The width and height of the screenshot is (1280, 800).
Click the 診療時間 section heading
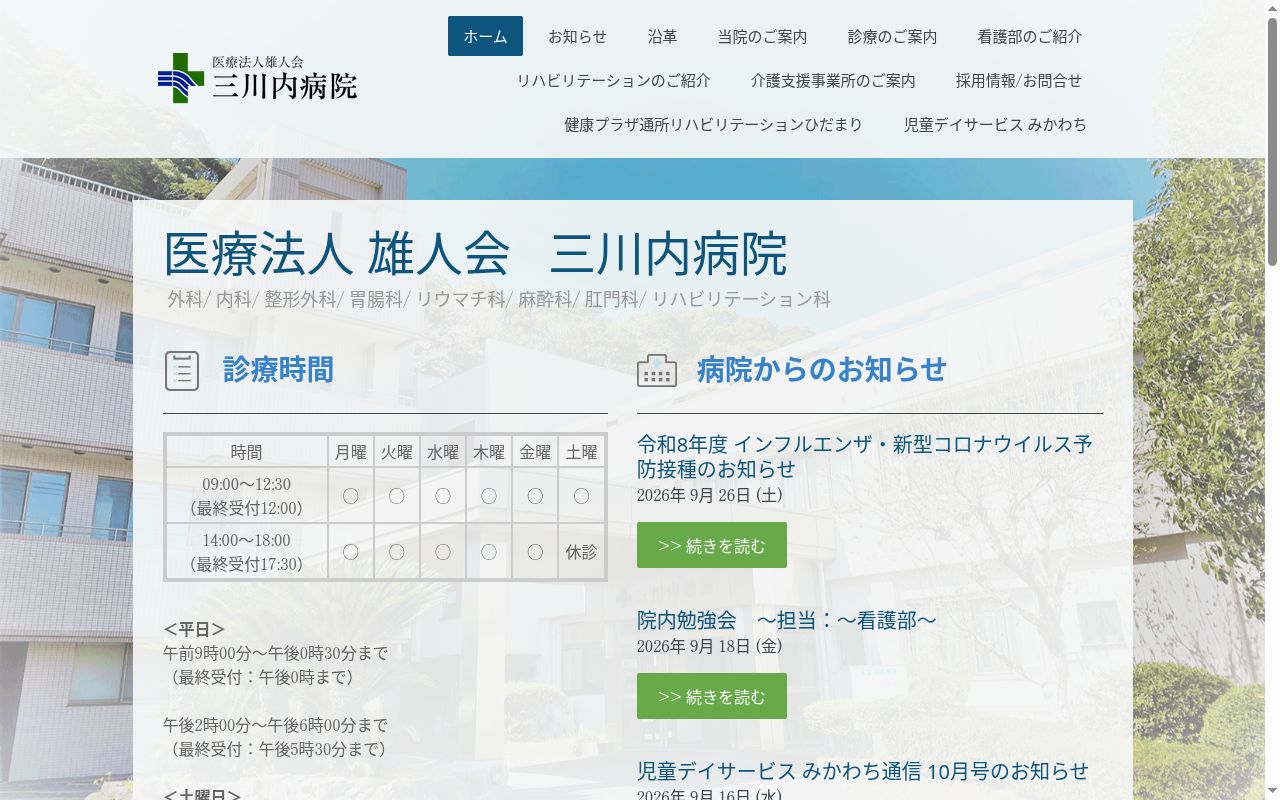click(x=278, y=370)
